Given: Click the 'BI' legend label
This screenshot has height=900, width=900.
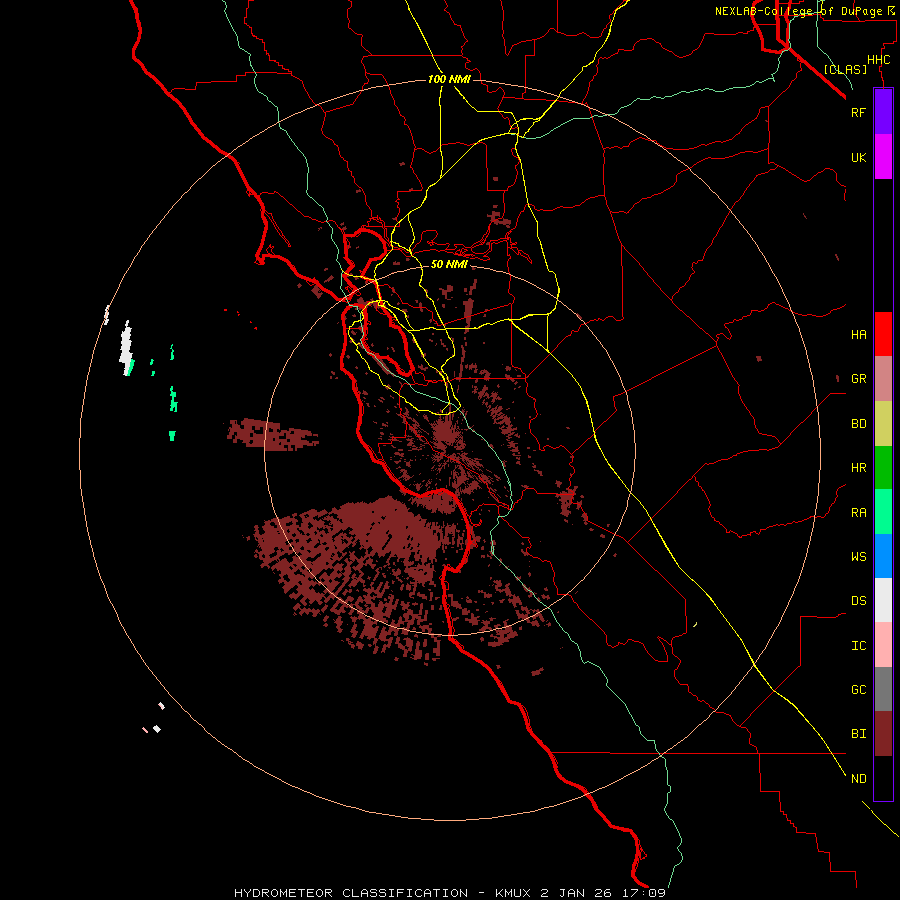Looking at the screenshot, I should click(x=858, y=734).
